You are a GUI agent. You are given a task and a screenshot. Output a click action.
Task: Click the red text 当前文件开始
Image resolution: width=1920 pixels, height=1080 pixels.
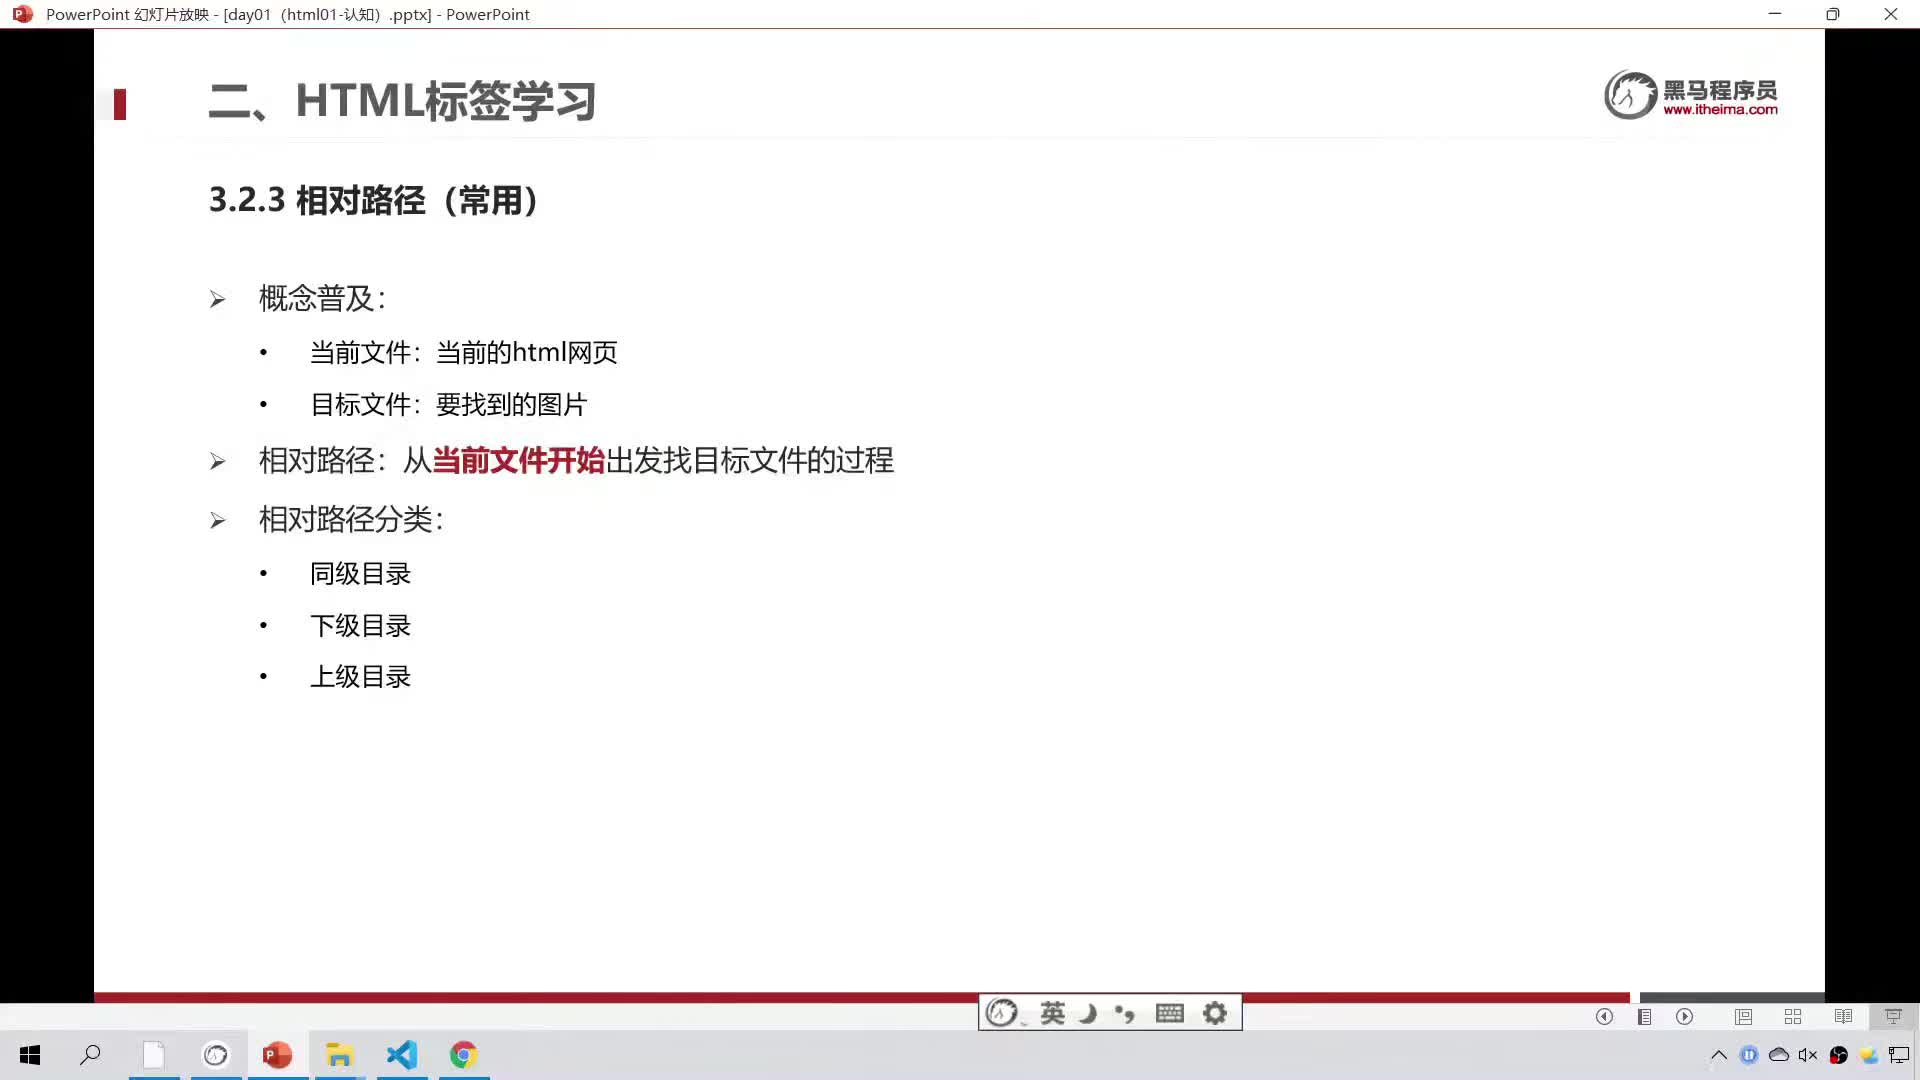(x=518, y=460)
